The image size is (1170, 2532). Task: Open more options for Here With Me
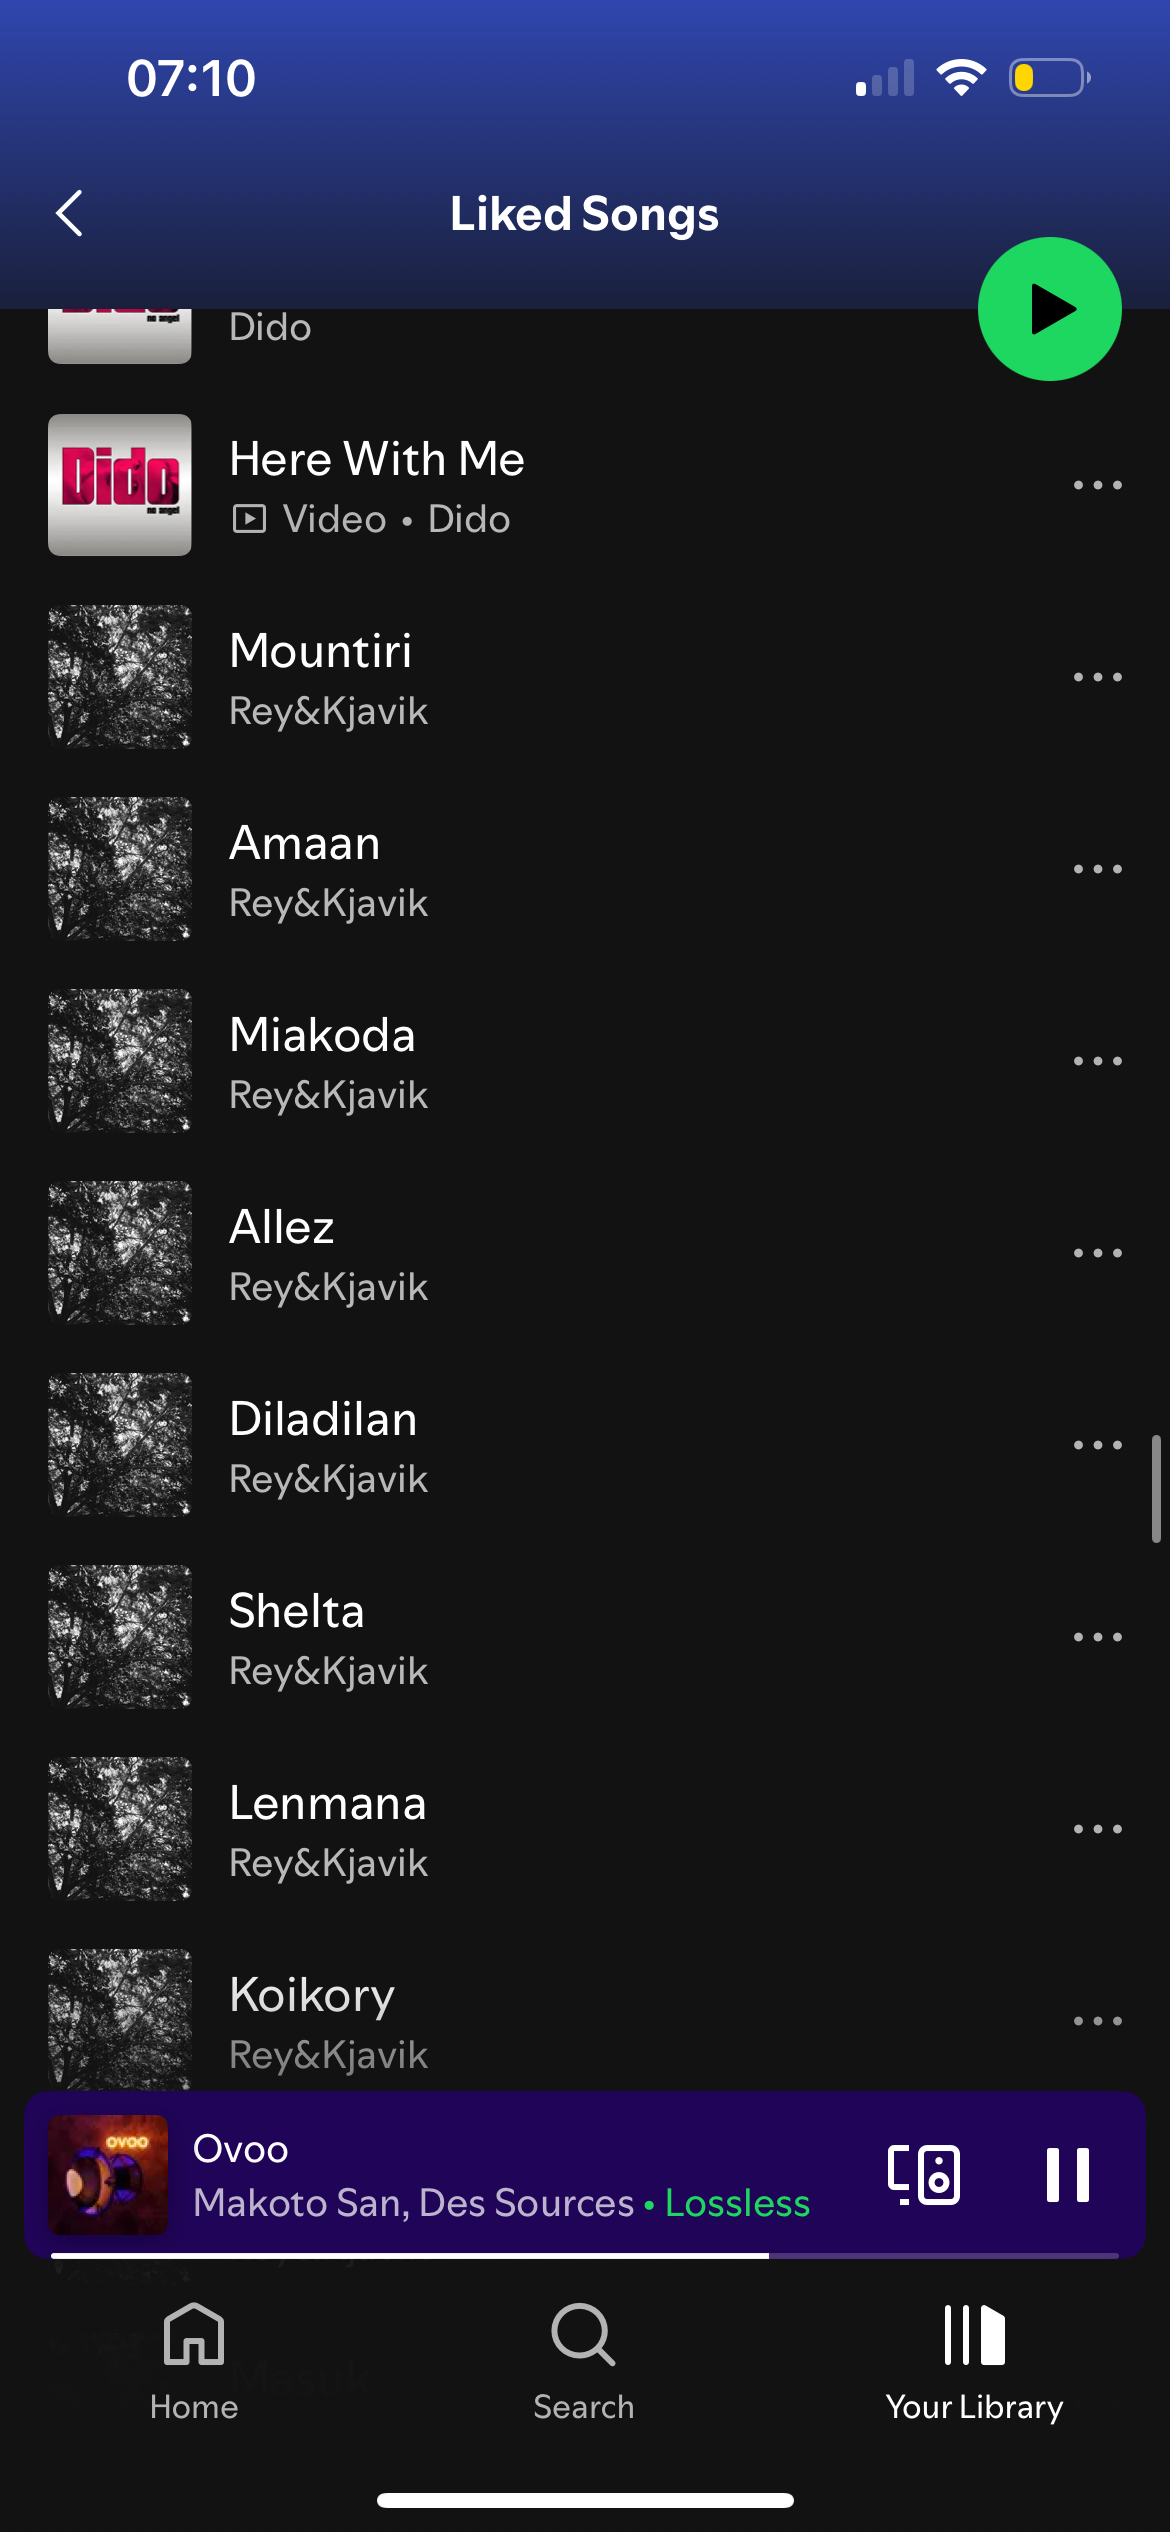1097,485
